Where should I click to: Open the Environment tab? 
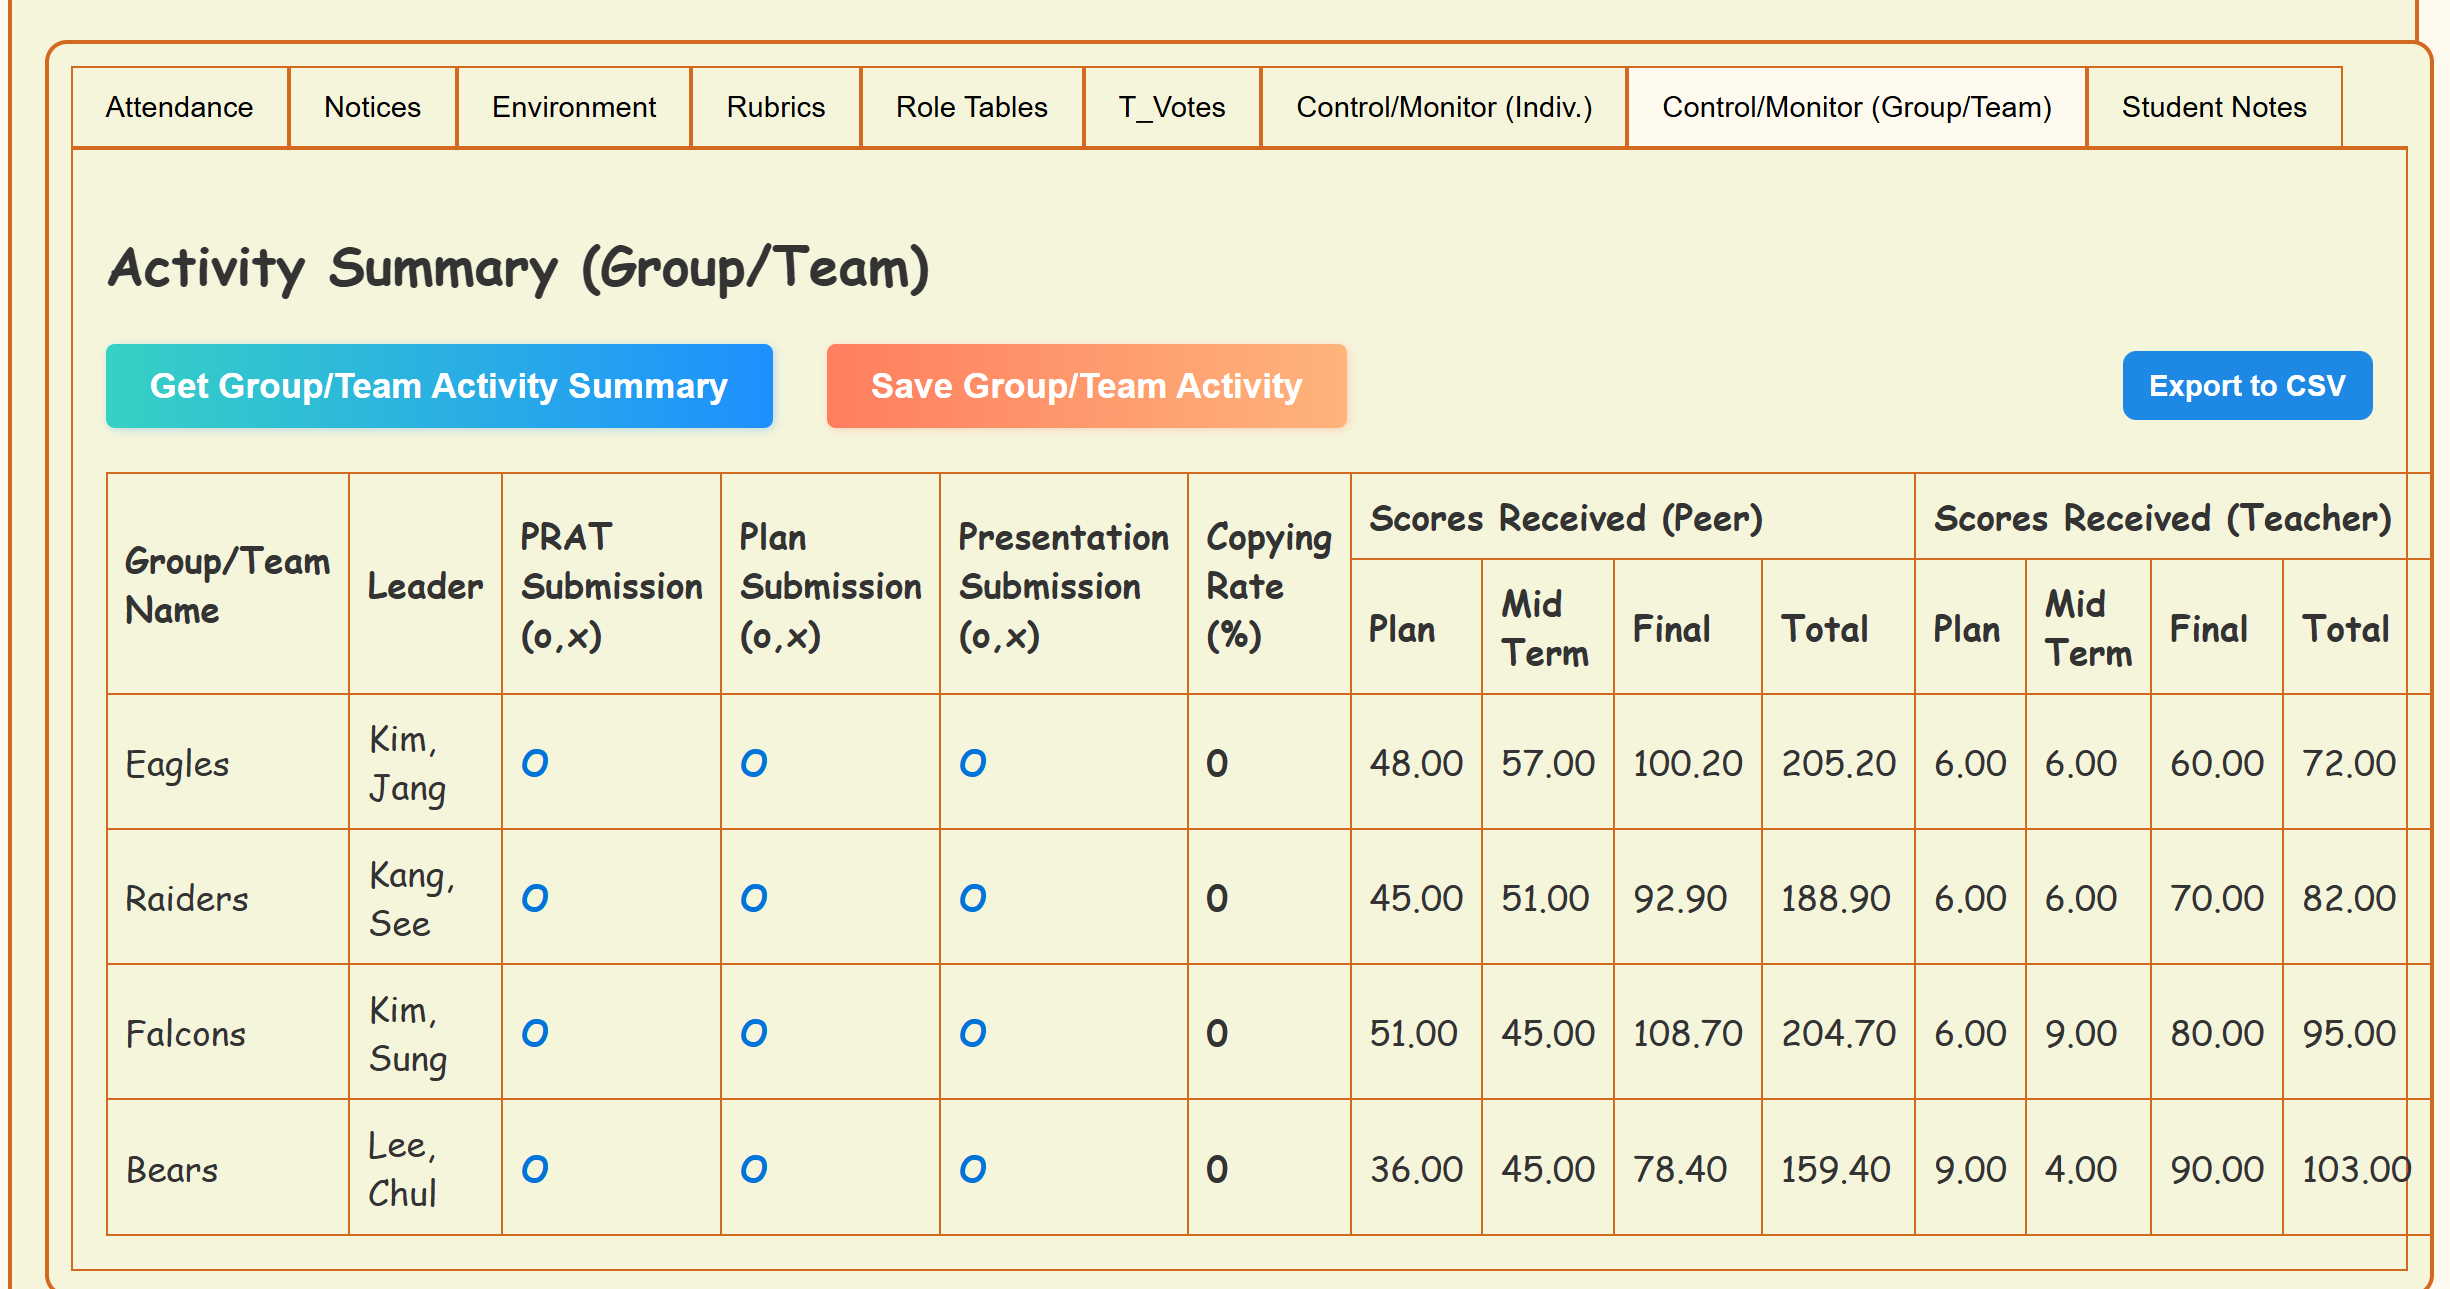(573, 107)
